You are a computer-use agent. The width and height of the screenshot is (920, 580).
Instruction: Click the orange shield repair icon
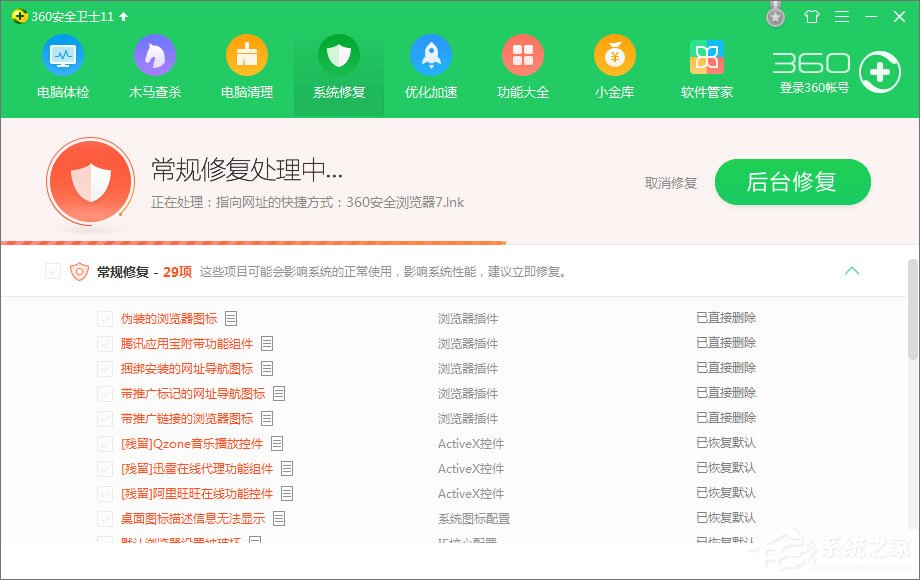pyautogui.click(x=90, y=183)
